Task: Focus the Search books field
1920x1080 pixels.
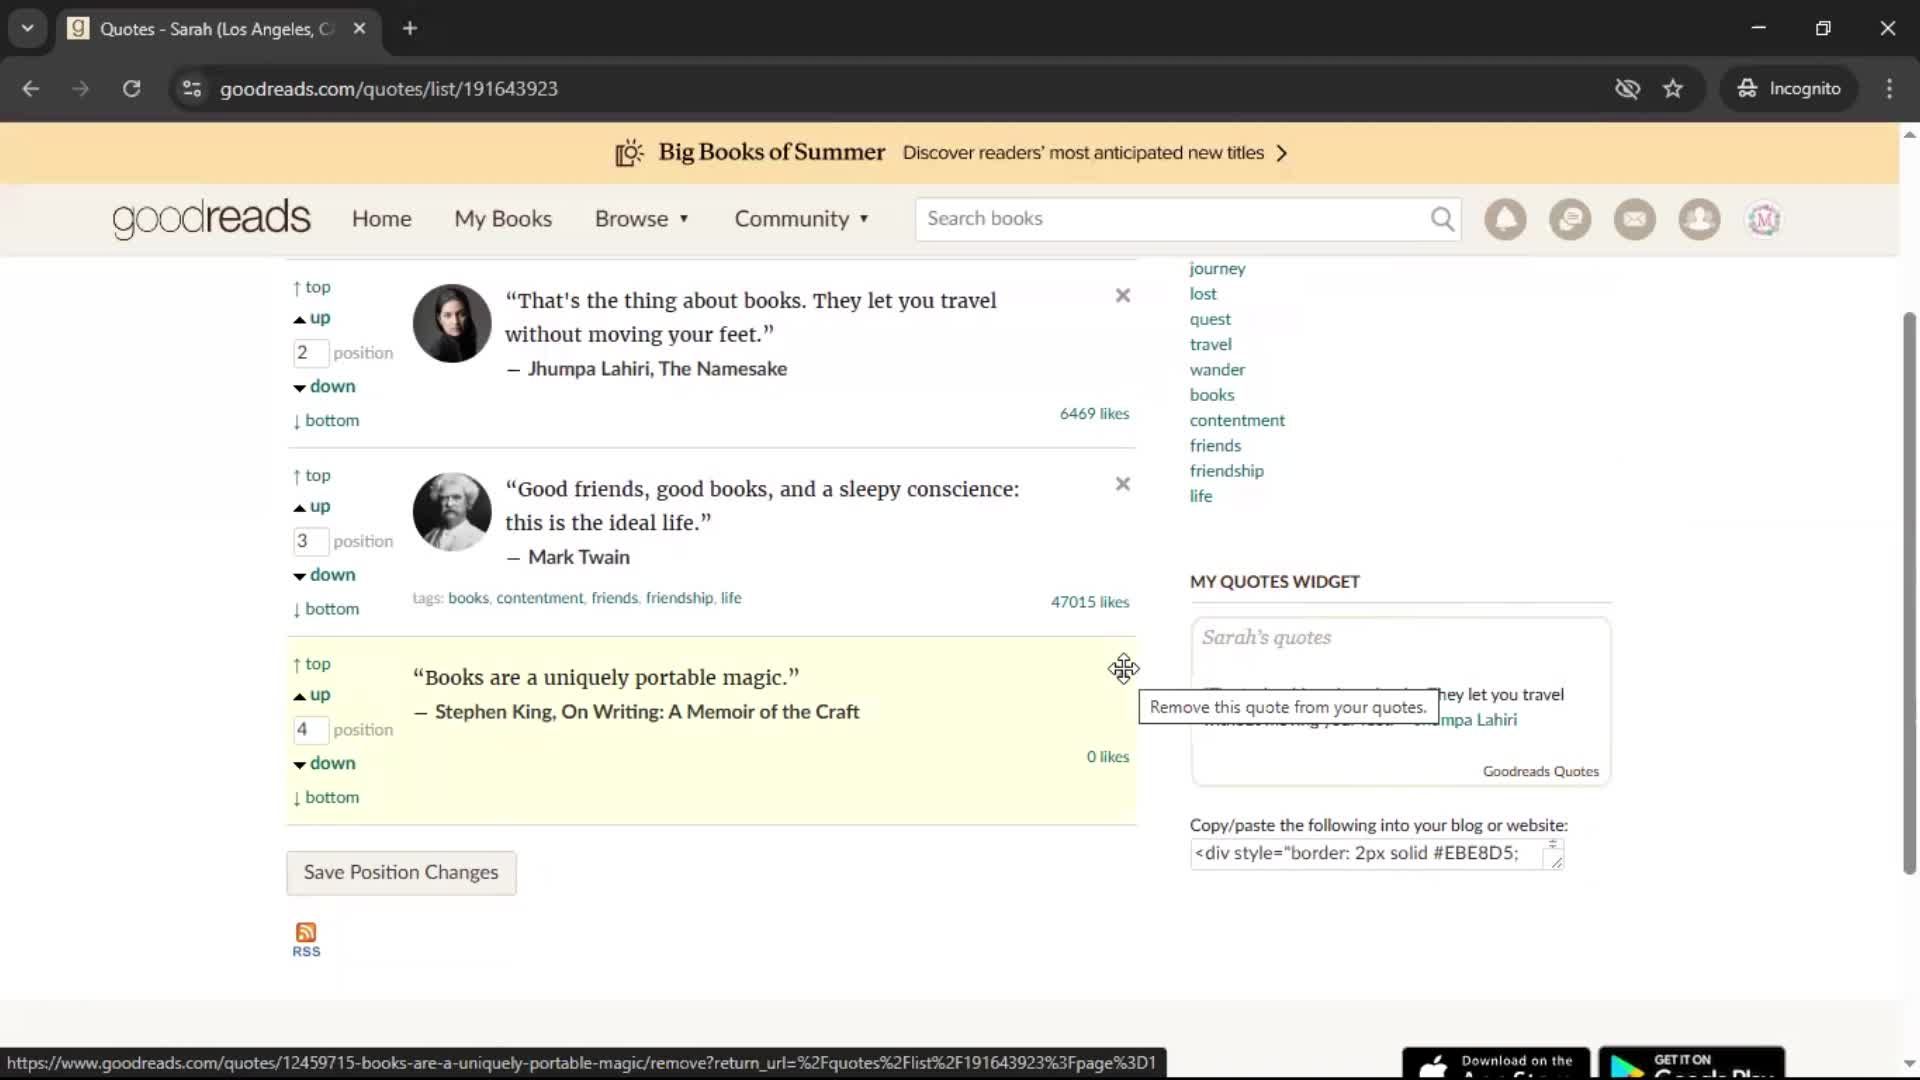Action: (x=1171, y=219)
